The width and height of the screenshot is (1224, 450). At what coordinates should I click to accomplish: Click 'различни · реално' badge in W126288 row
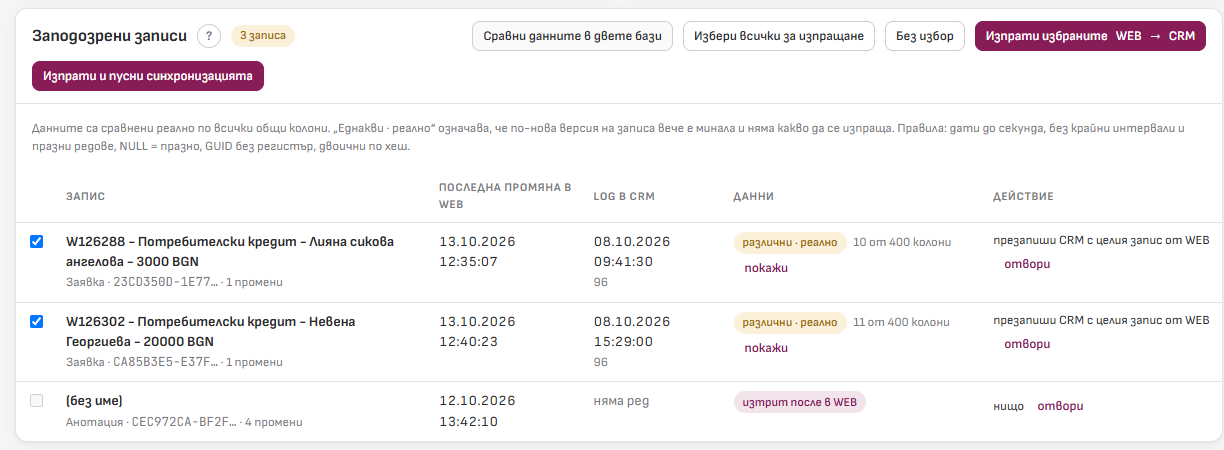coord(791,242)
